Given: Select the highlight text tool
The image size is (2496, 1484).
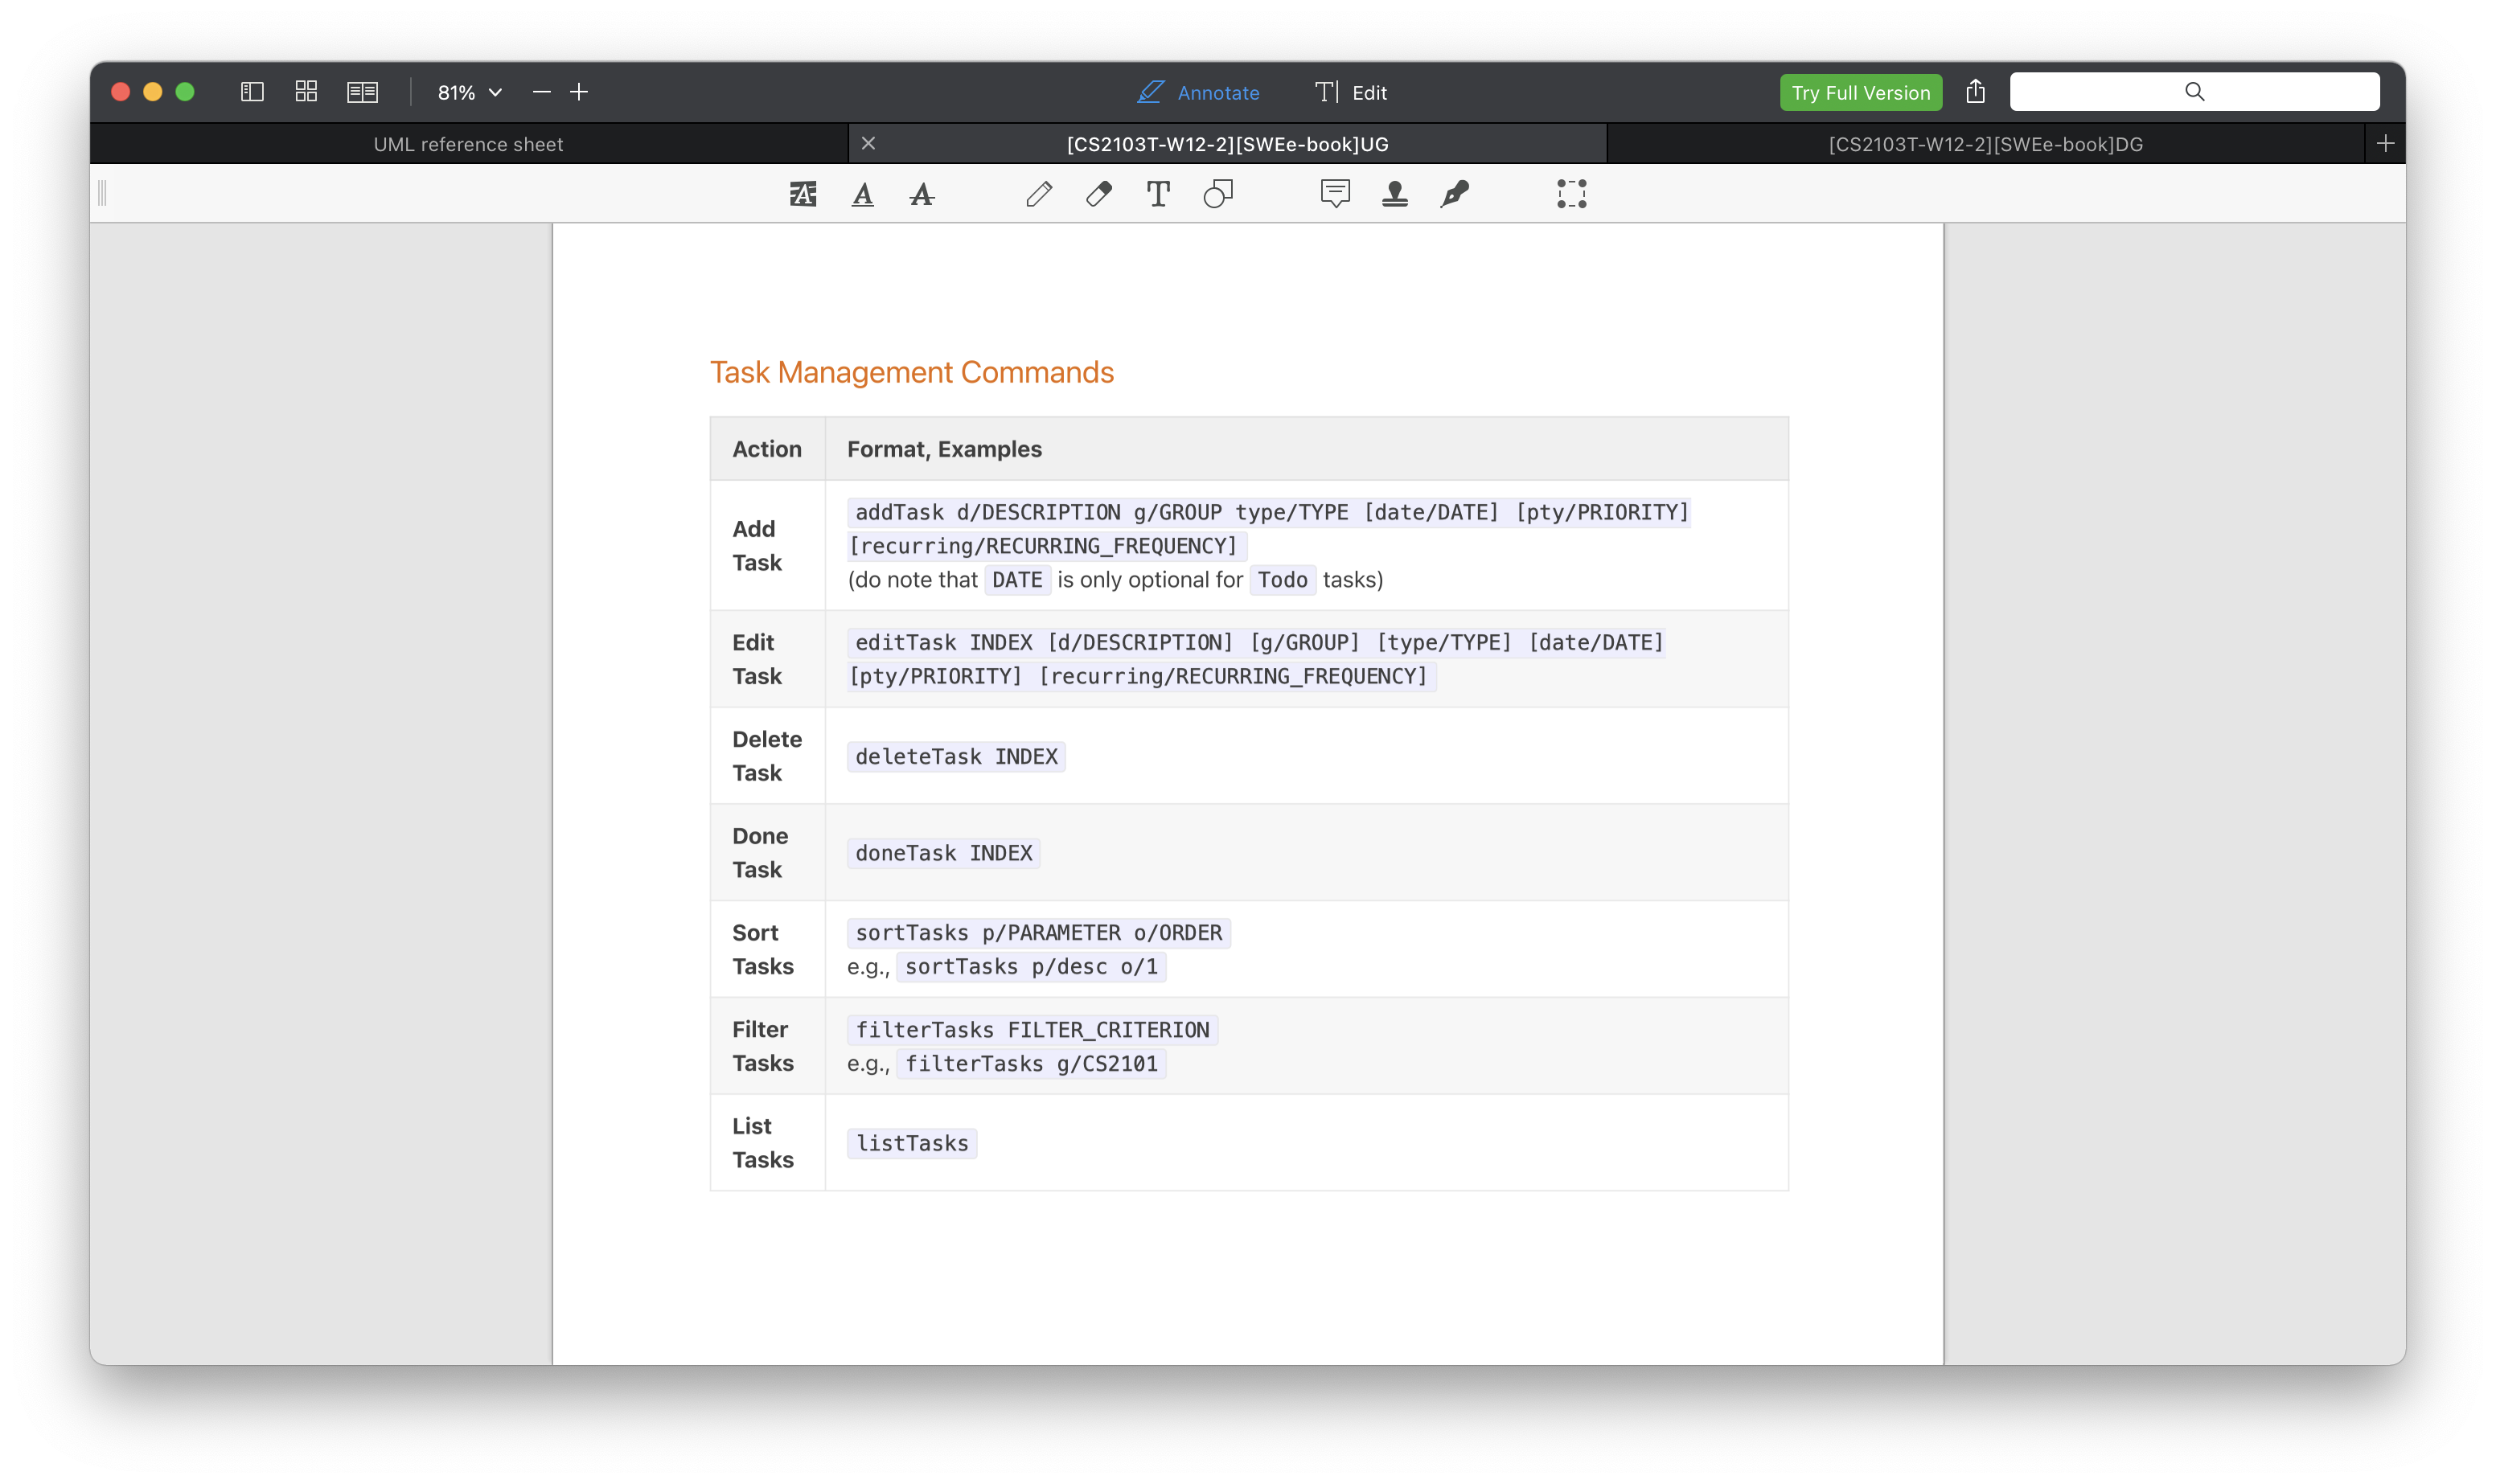Looking at the screenshot, I should [x=803, y=194].
